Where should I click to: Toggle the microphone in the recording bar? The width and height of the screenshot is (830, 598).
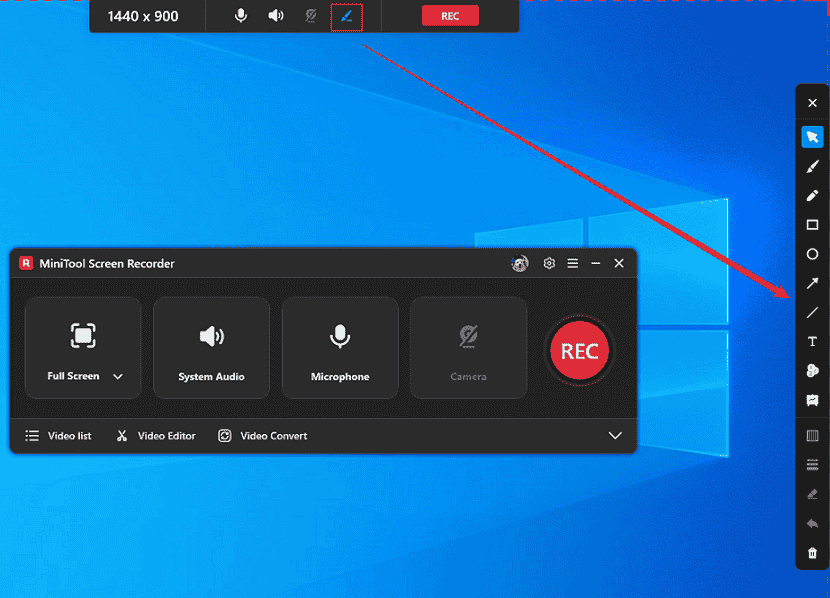pos(240,16)
